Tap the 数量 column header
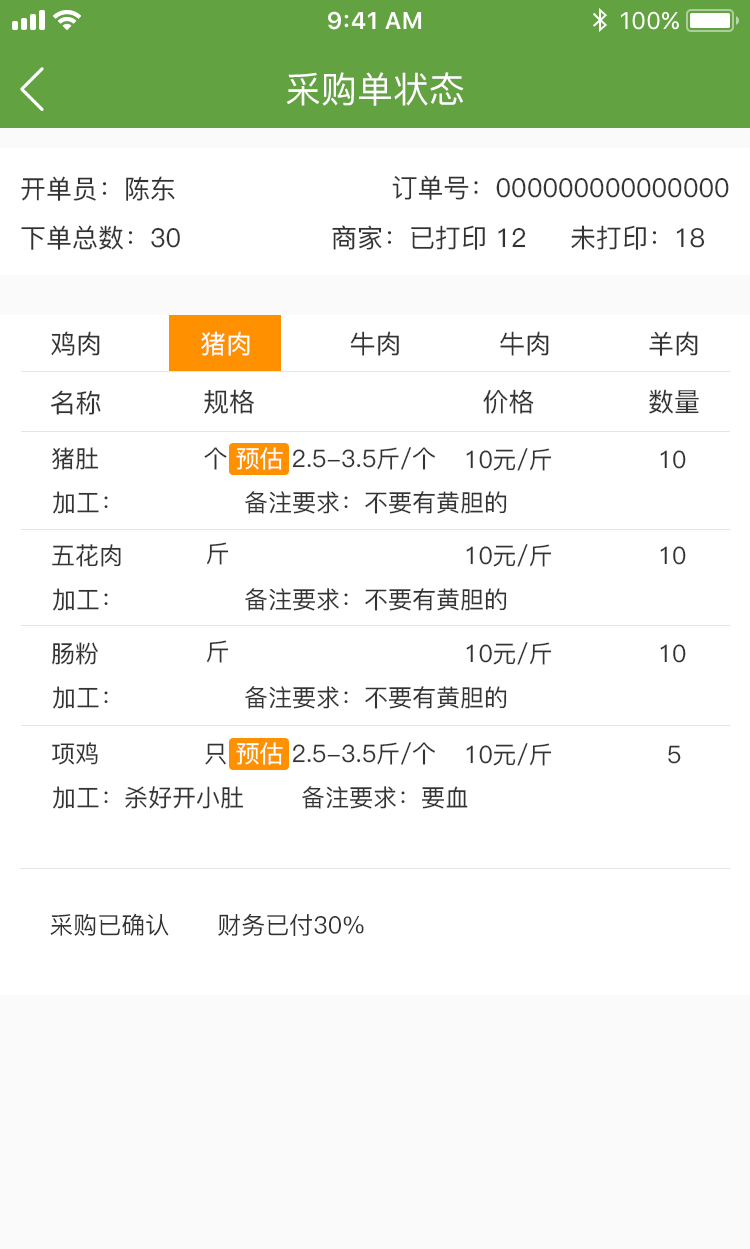The width and height of the screenshot is (750, 1249). [673, 402]
